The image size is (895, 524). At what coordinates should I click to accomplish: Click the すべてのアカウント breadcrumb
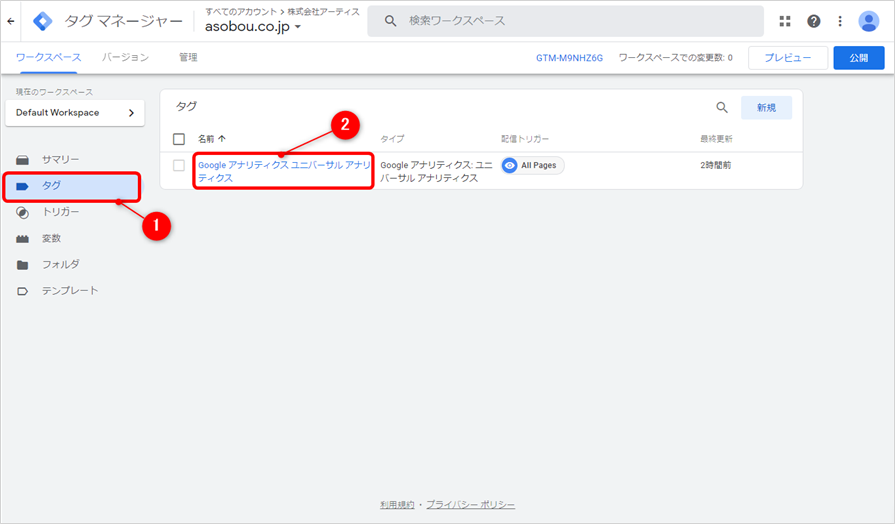(x=241, y=11)
